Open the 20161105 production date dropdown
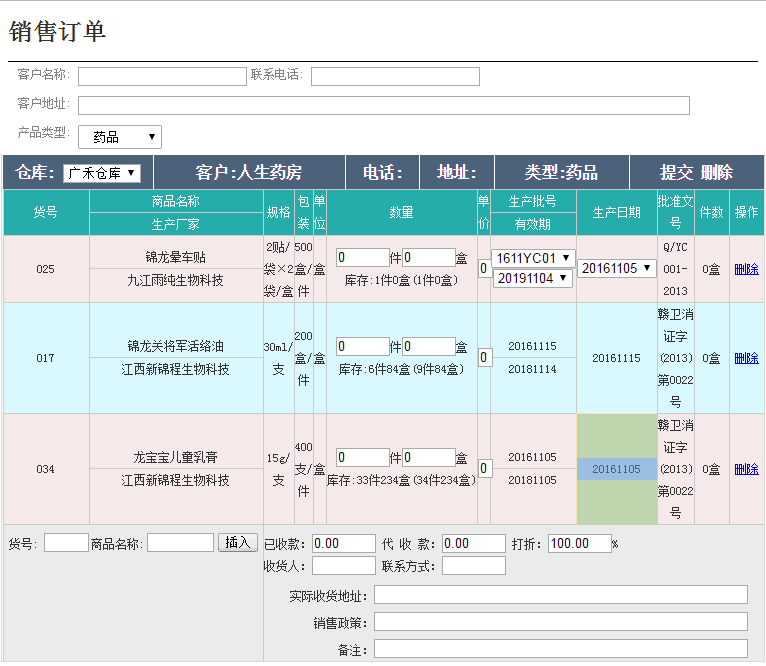The width and height of the screenshot is (766, 666). (x=617, y=268)
